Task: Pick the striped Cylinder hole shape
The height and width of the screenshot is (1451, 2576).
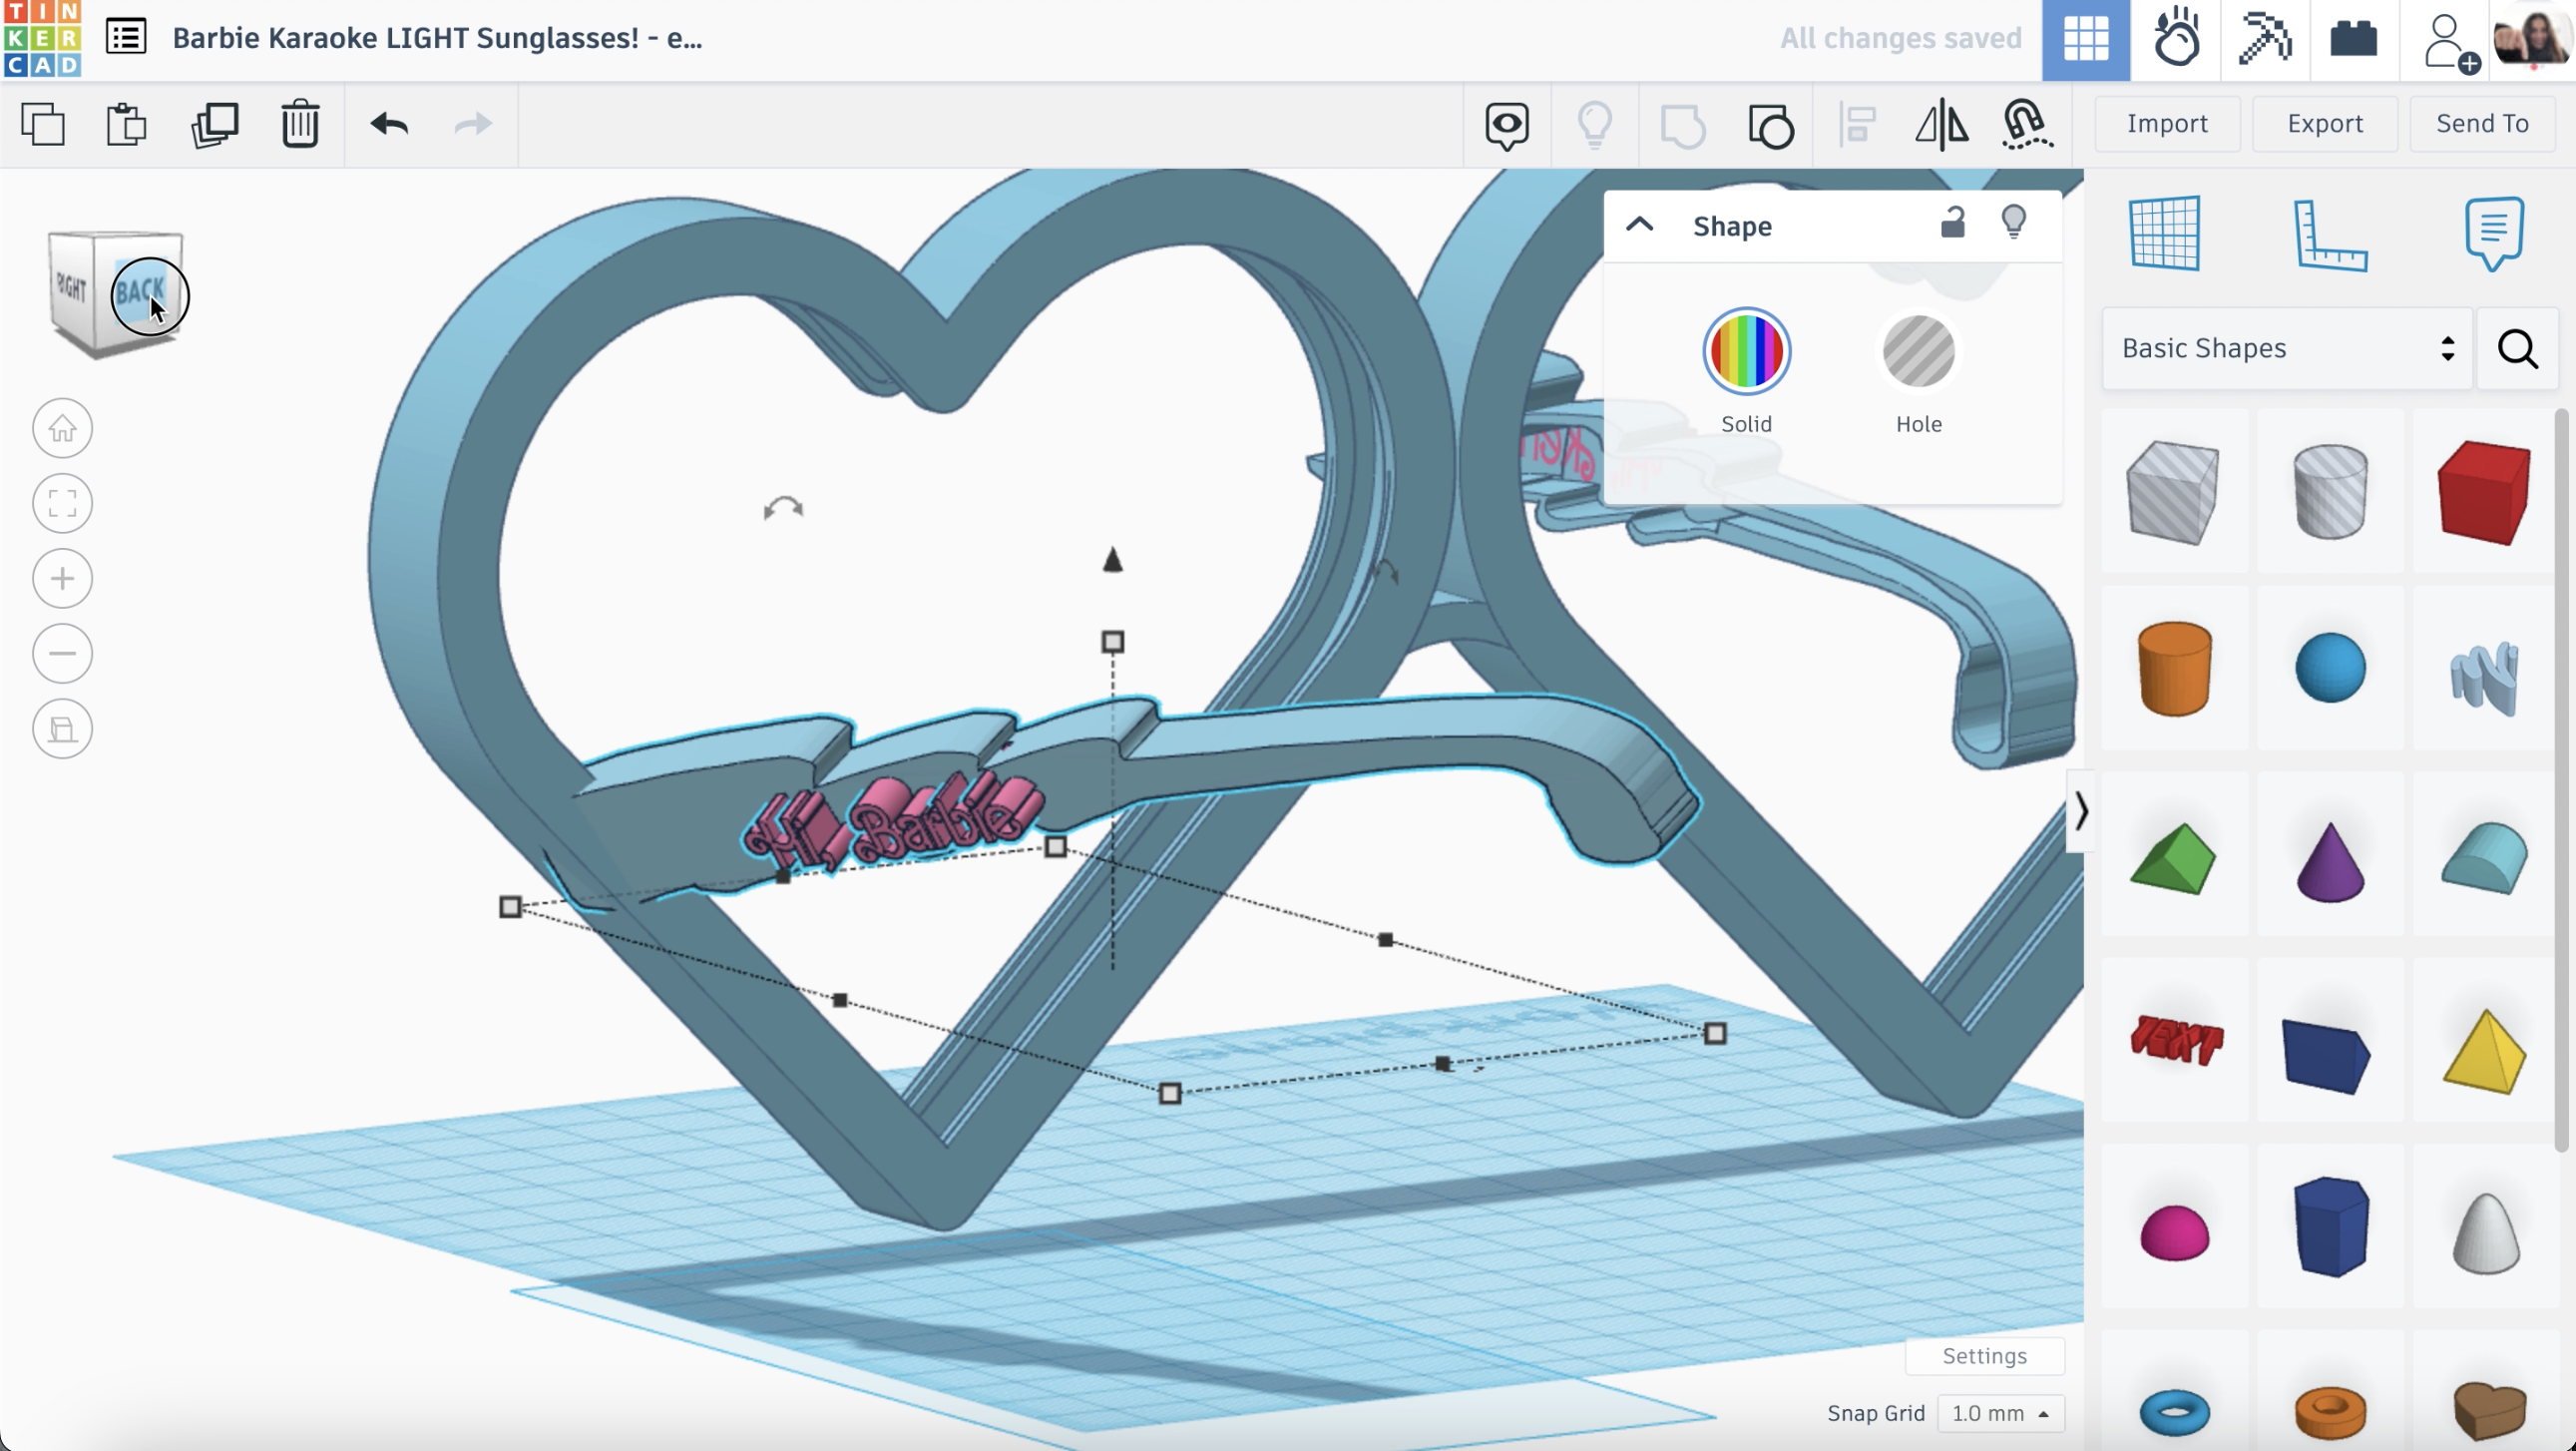Action: tap(2330, 492)
